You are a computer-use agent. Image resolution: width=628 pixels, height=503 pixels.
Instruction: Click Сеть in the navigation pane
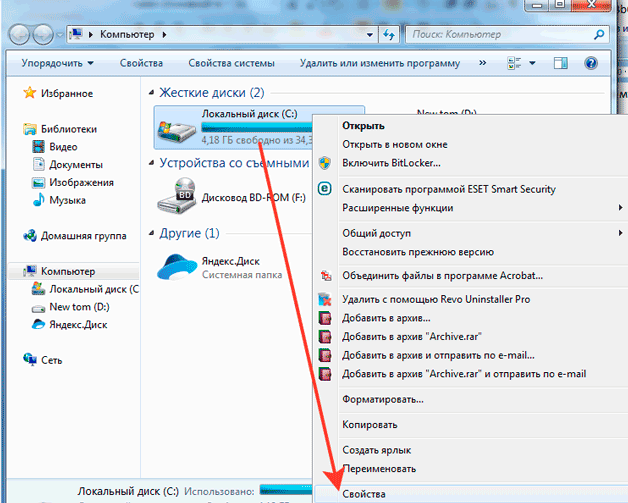click(x=51, y=358)
